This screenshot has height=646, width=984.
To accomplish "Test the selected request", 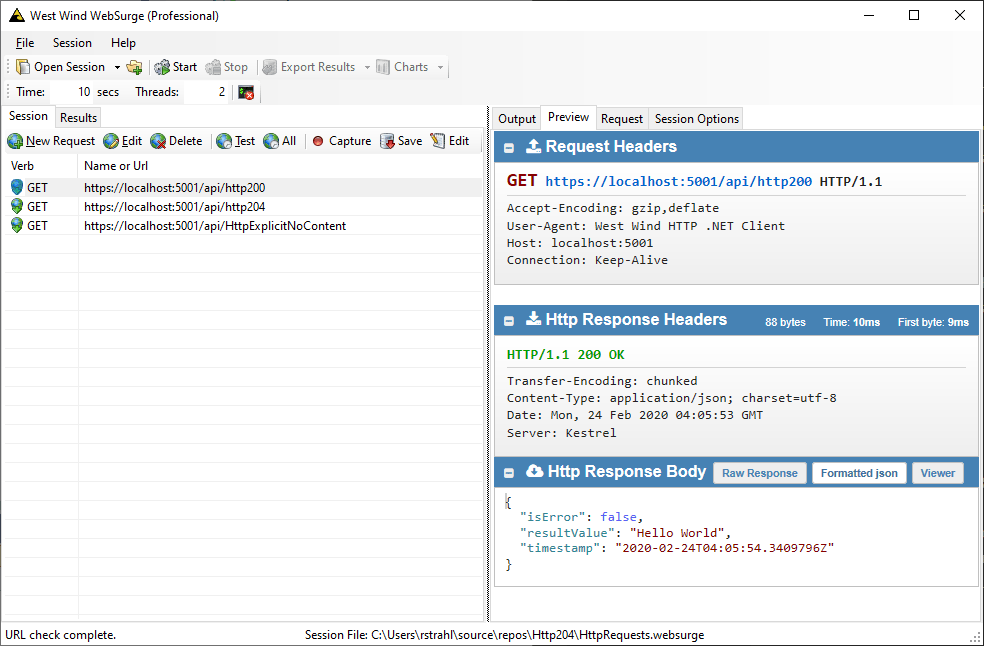I will pyautogui.click(x=235, y=141).
